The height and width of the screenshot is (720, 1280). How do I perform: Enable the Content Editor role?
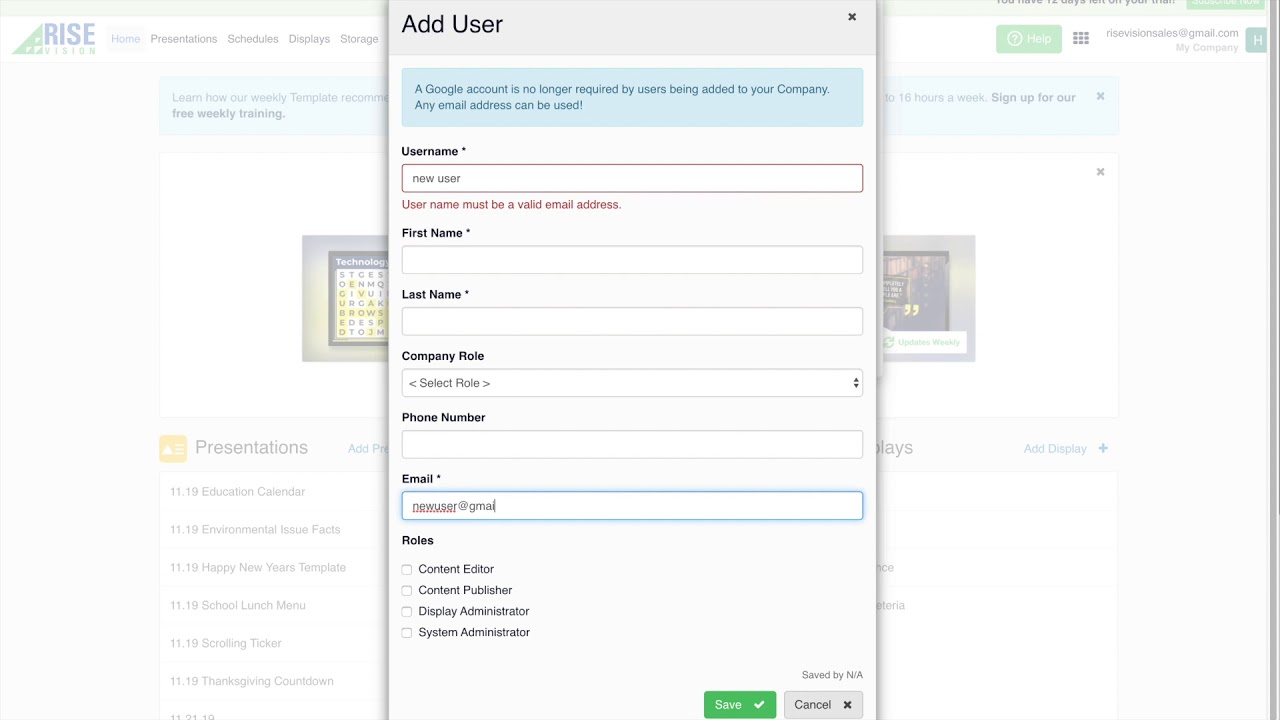click(407, 569)
